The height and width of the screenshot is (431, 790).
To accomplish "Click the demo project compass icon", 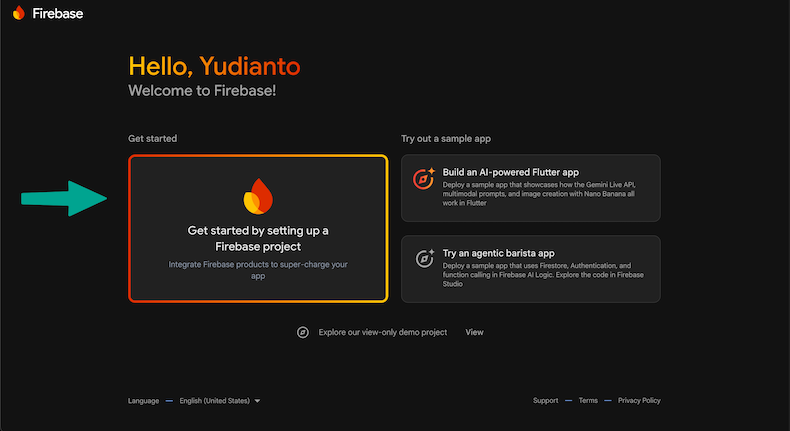I will [x=303, y=332].
